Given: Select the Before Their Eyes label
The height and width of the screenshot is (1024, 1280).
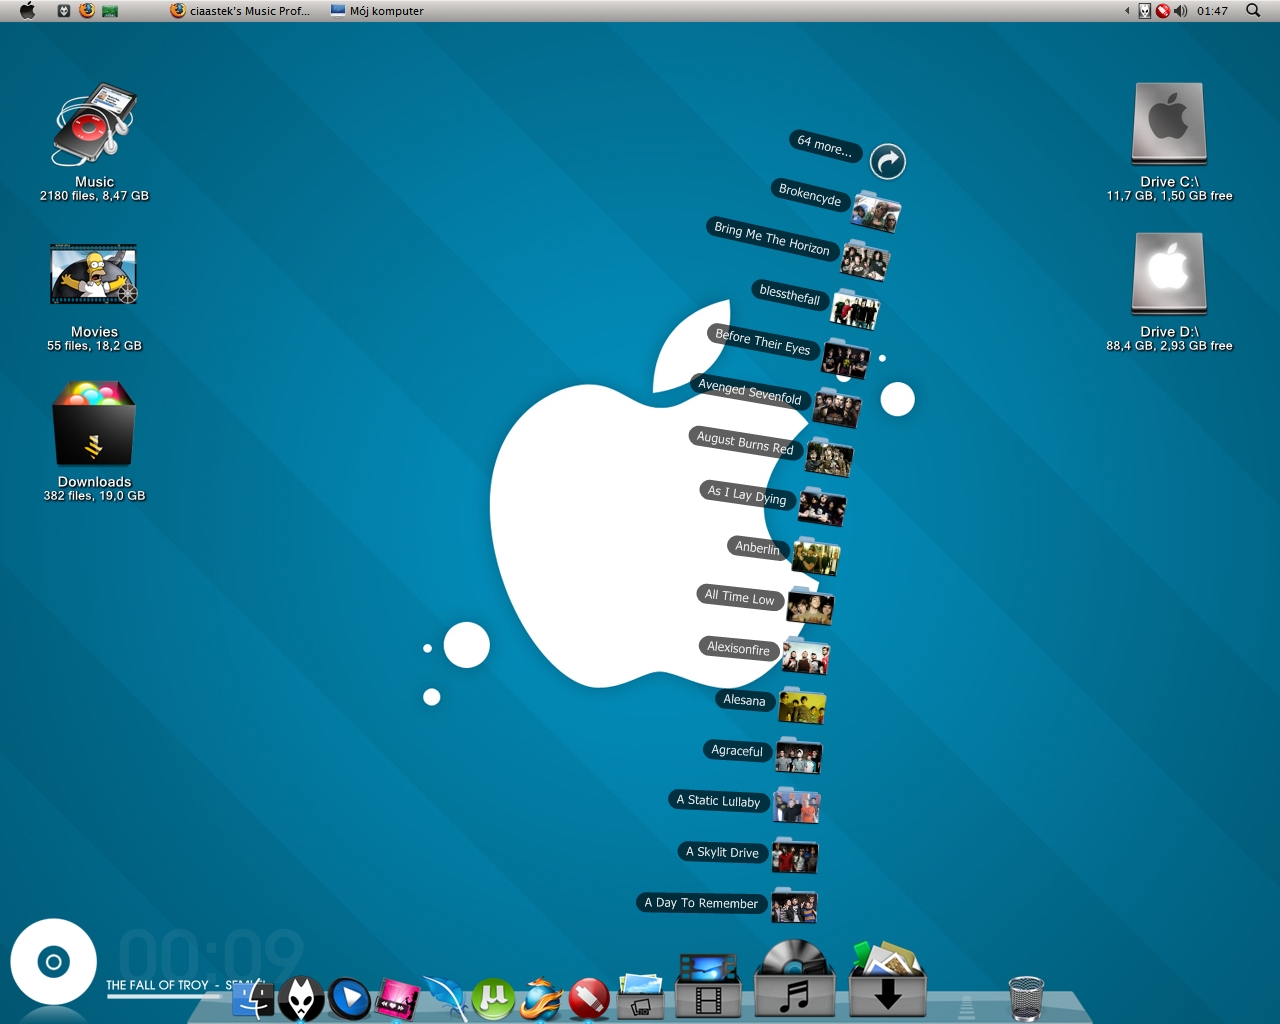Looking at the screenshot, I should click(x=763, y=341).
